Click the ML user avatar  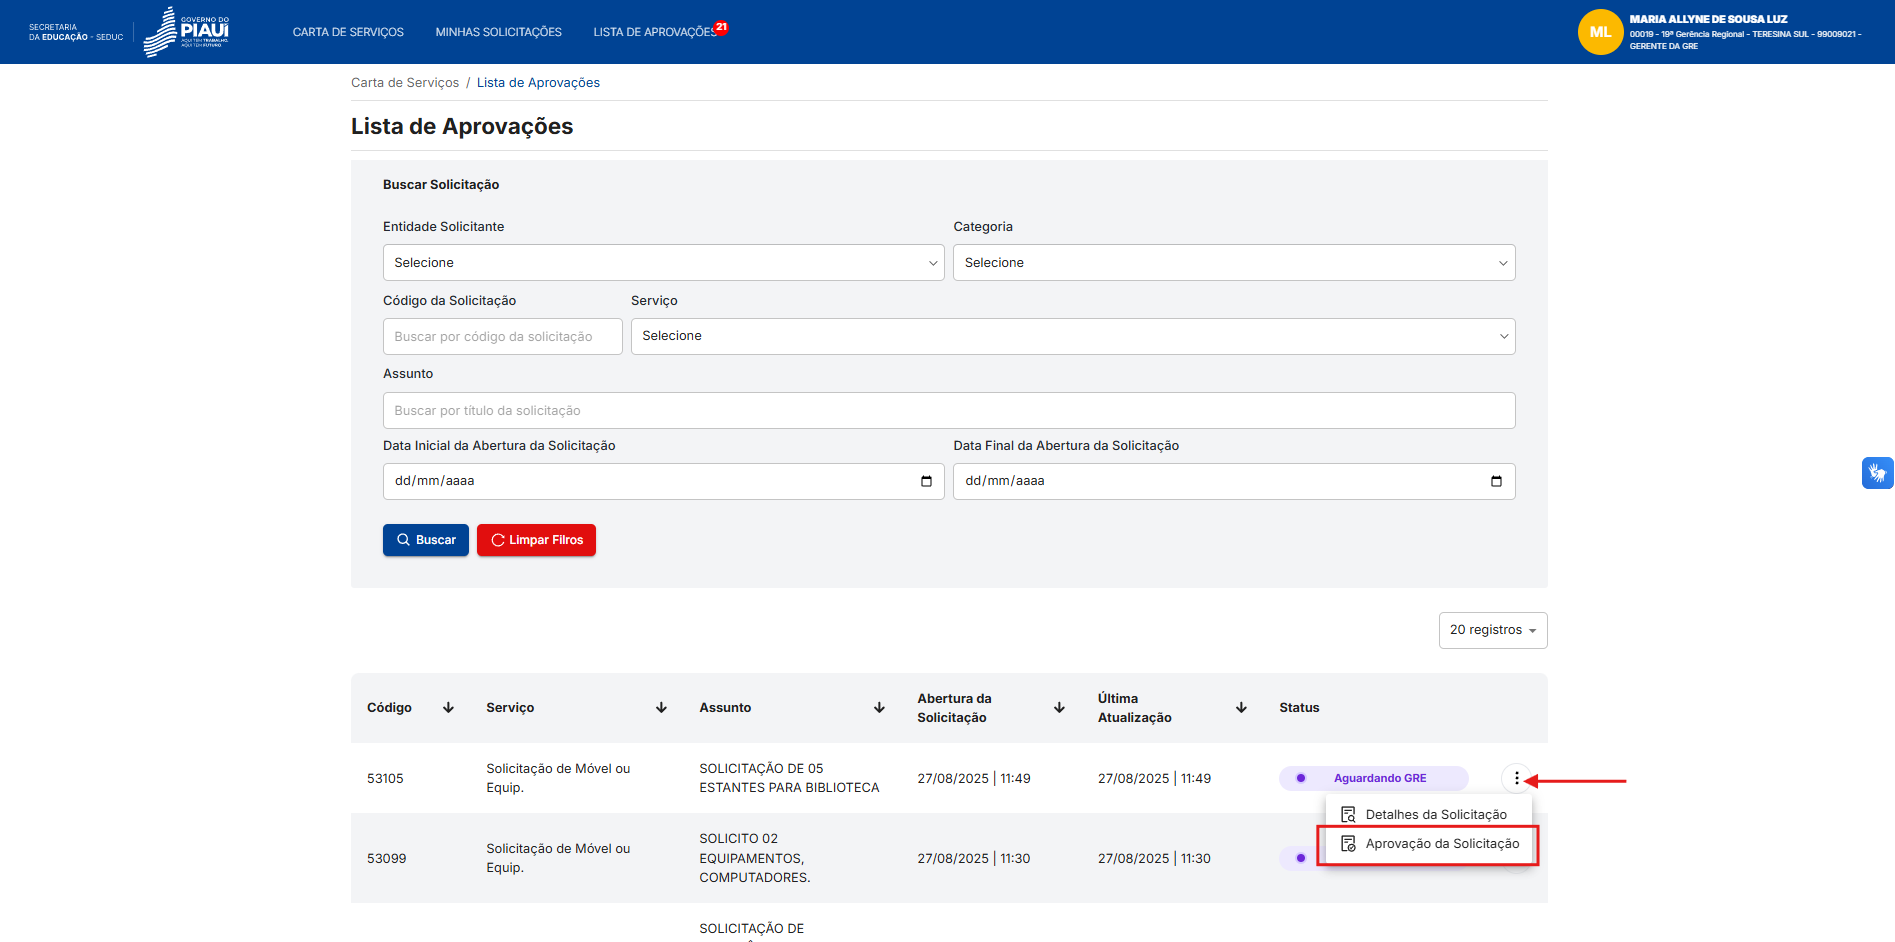coord(1599,32)
